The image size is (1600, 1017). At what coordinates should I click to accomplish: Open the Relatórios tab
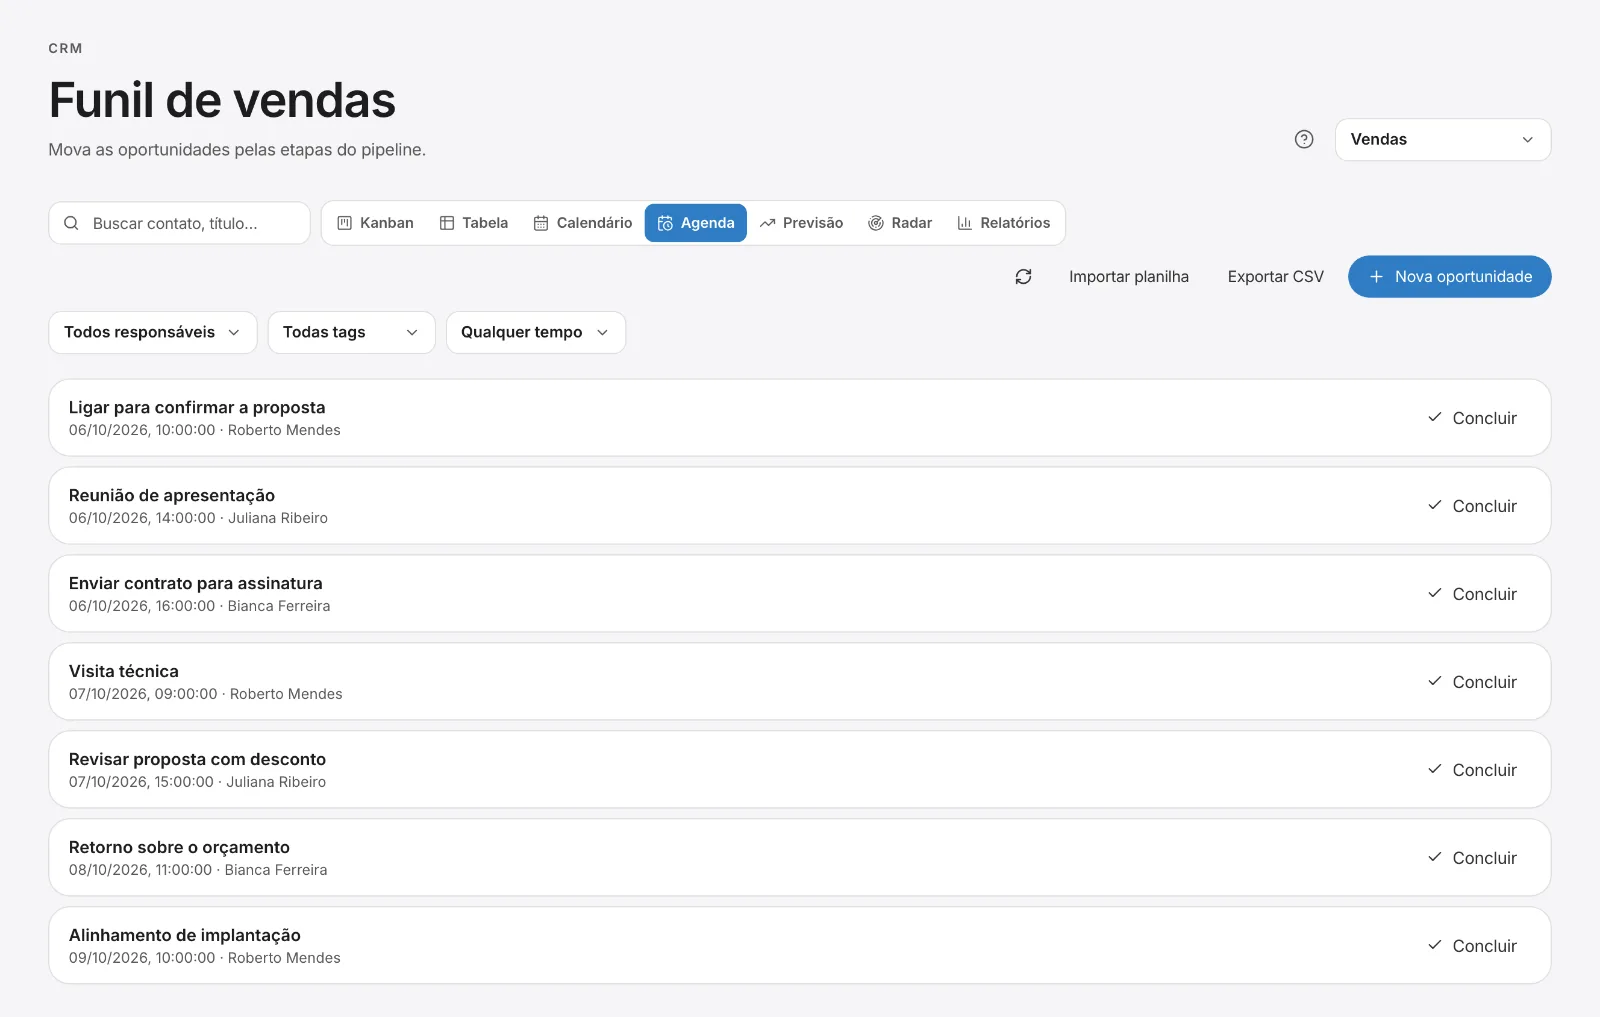coord(1004,223)
